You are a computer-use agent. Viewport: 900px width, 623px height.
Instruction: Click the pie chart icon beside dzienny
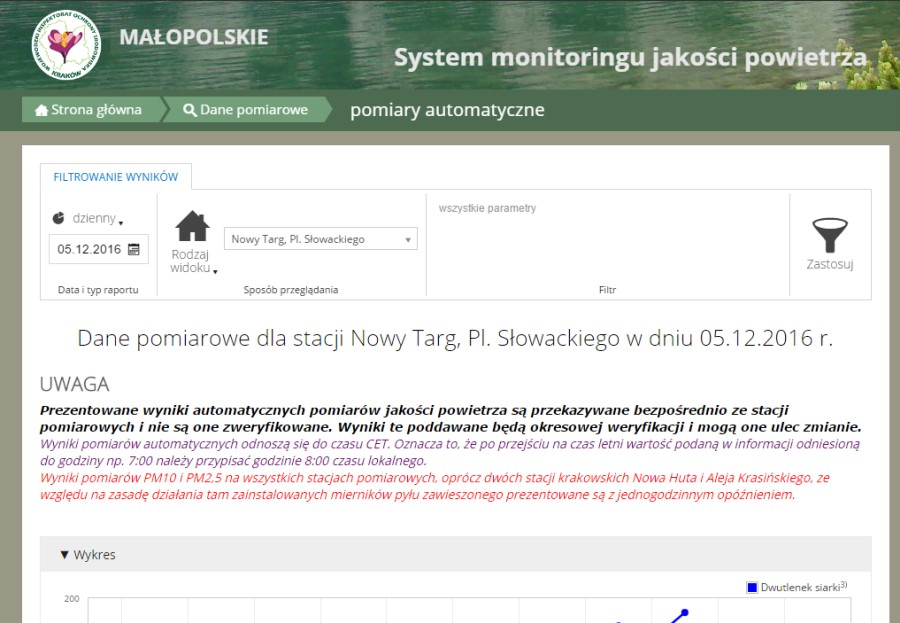coord(59,218)
